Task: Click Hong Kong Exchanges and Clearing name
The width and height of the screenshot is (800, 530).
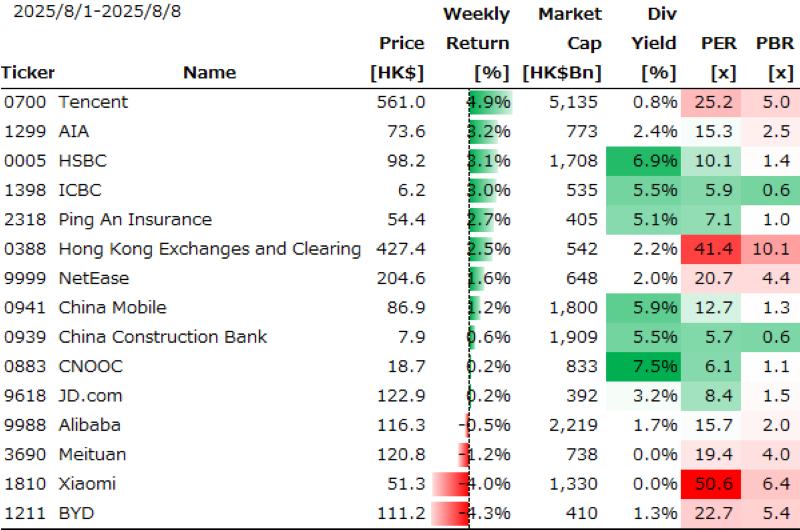Action: (x=210, y=249)
